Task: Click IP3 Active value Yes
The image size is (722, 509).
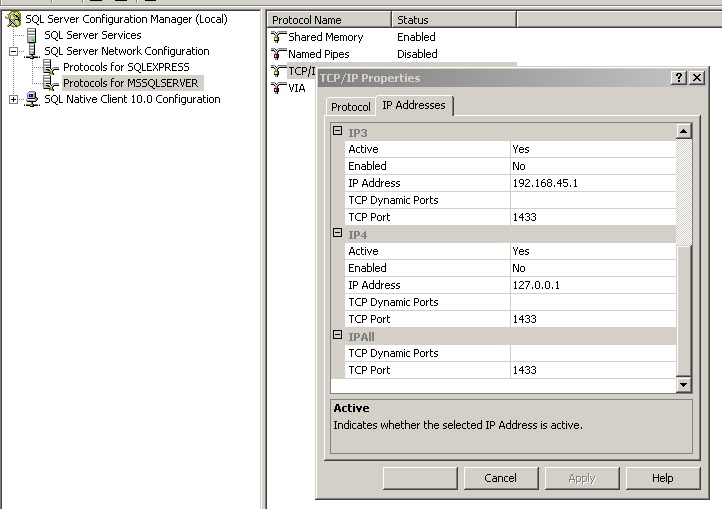Action: click(593, 149)
